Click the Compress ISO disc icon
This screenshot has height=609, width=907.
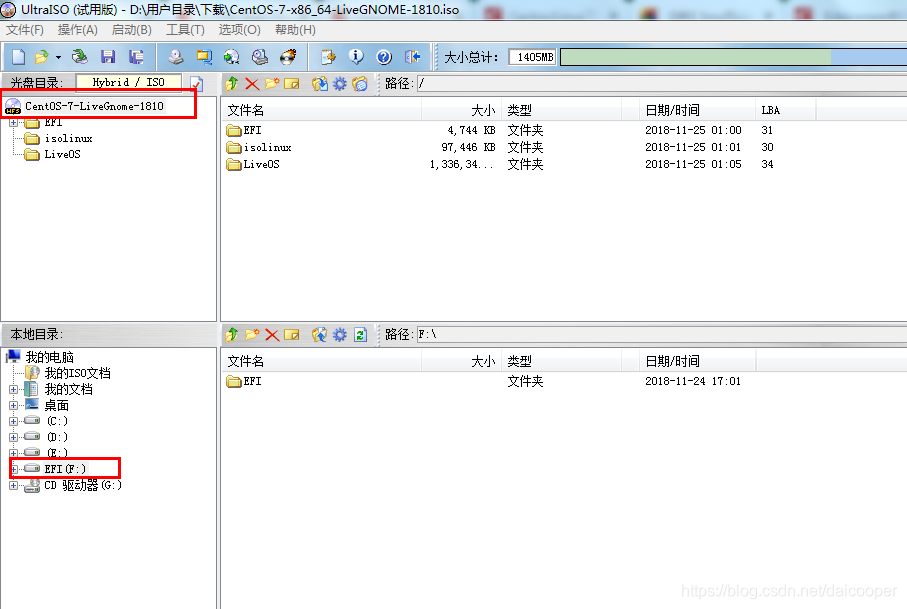point(232,57)
